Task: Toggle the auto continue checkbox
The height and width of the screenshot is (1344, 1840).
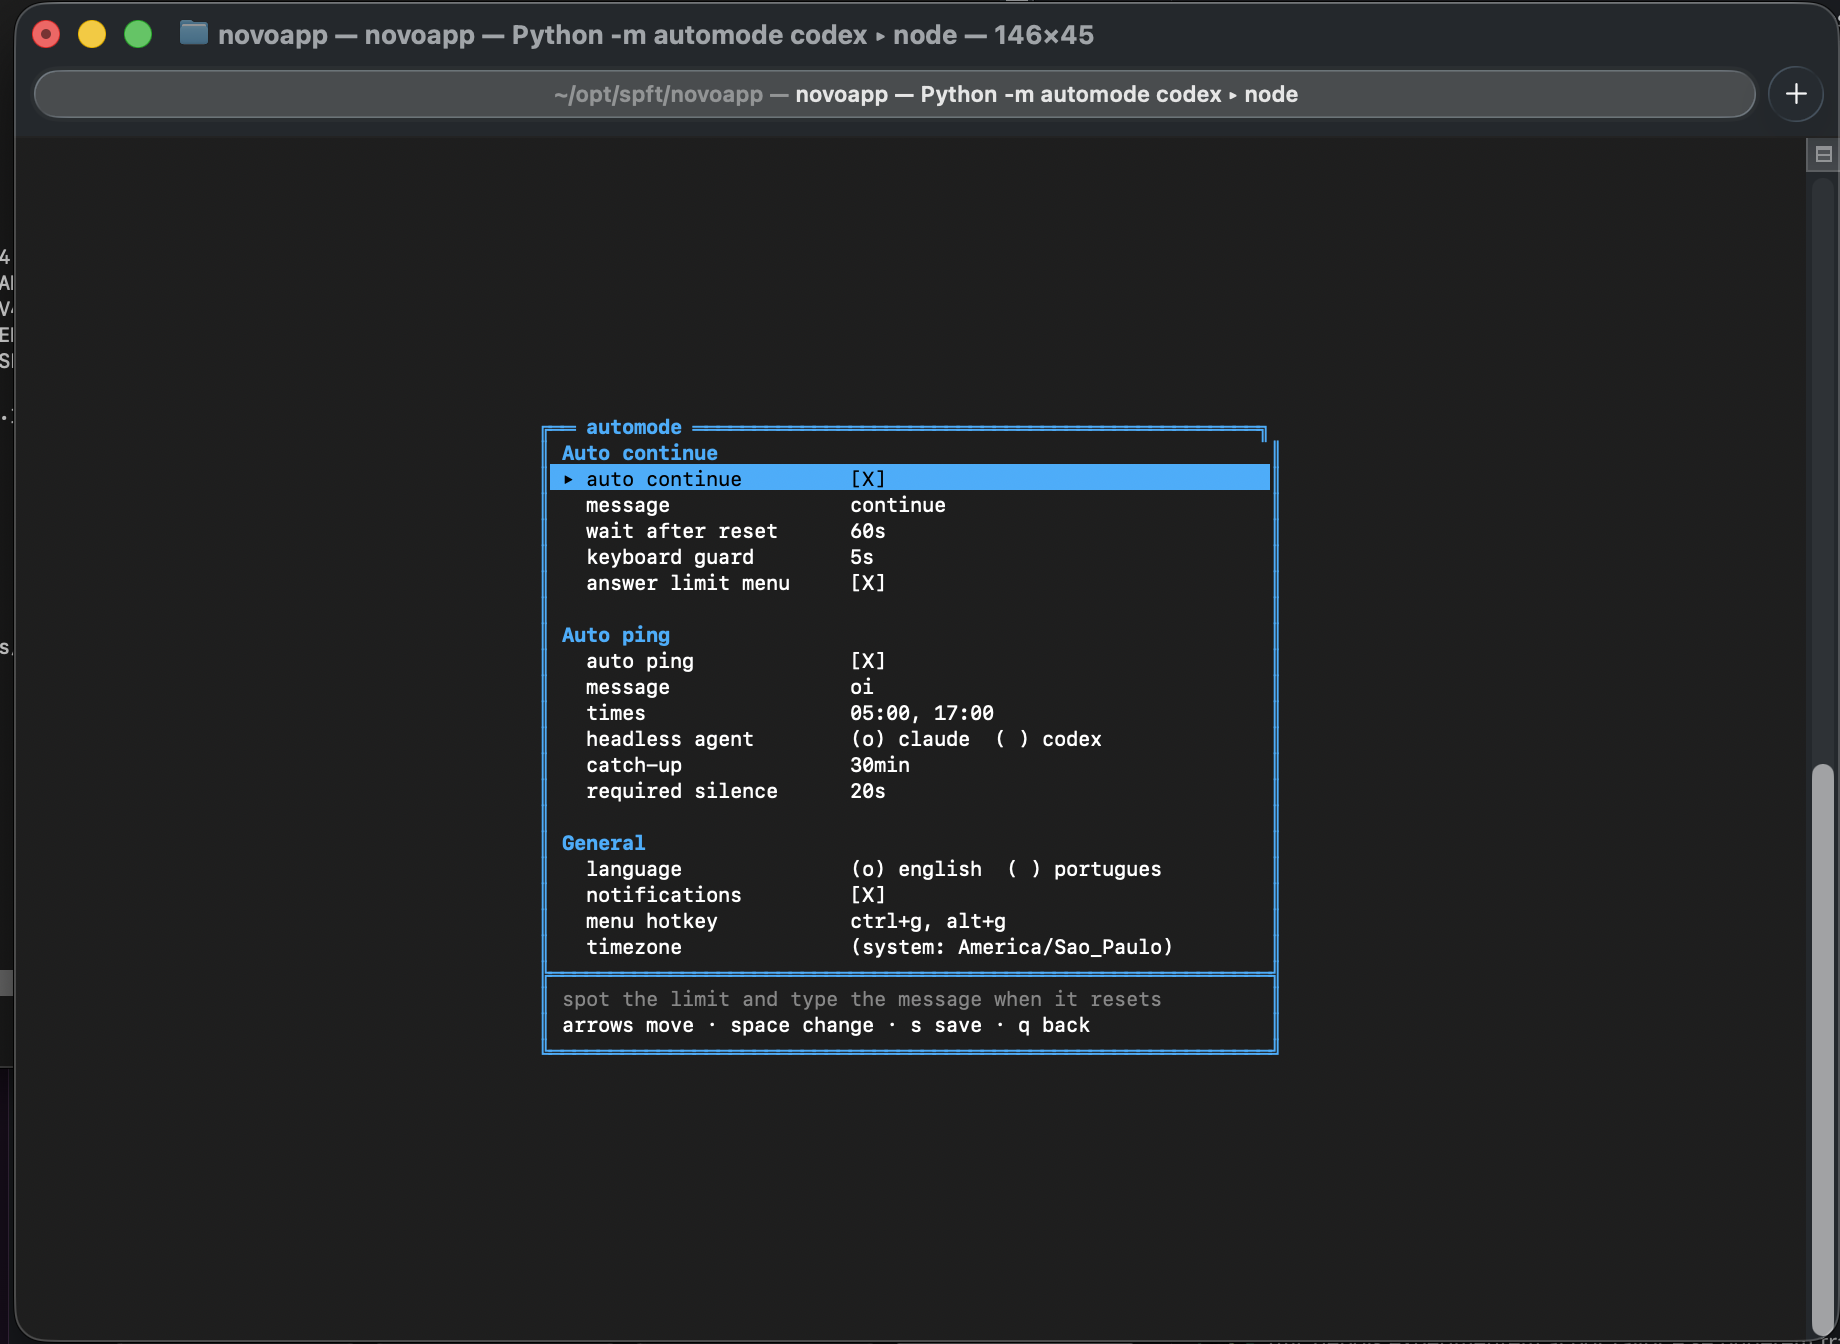Action: tap(868, 479)
